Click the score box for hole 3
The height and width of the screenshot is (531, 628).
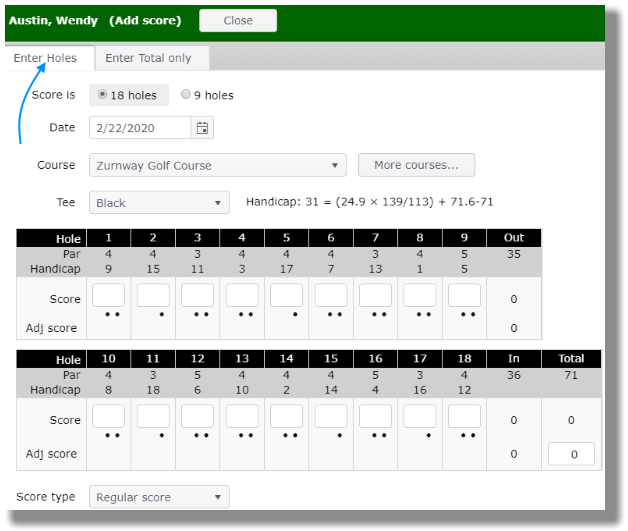click(197, 295)
